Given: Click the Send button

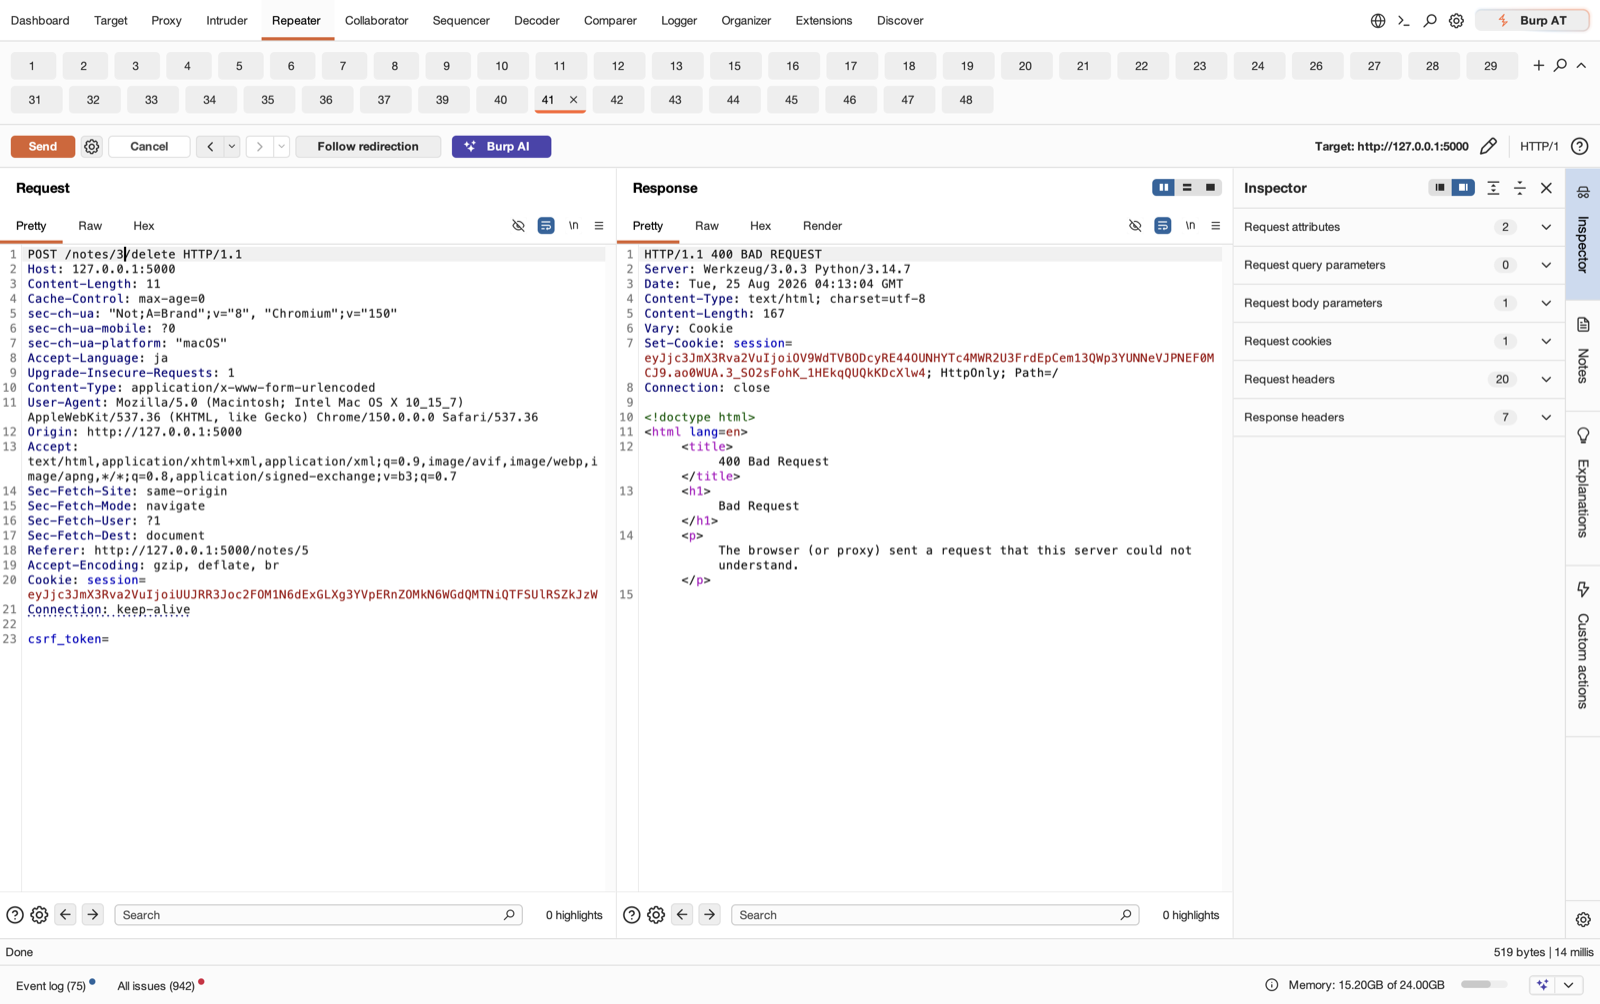Looking at the screenshot, I should click(43, 147).
